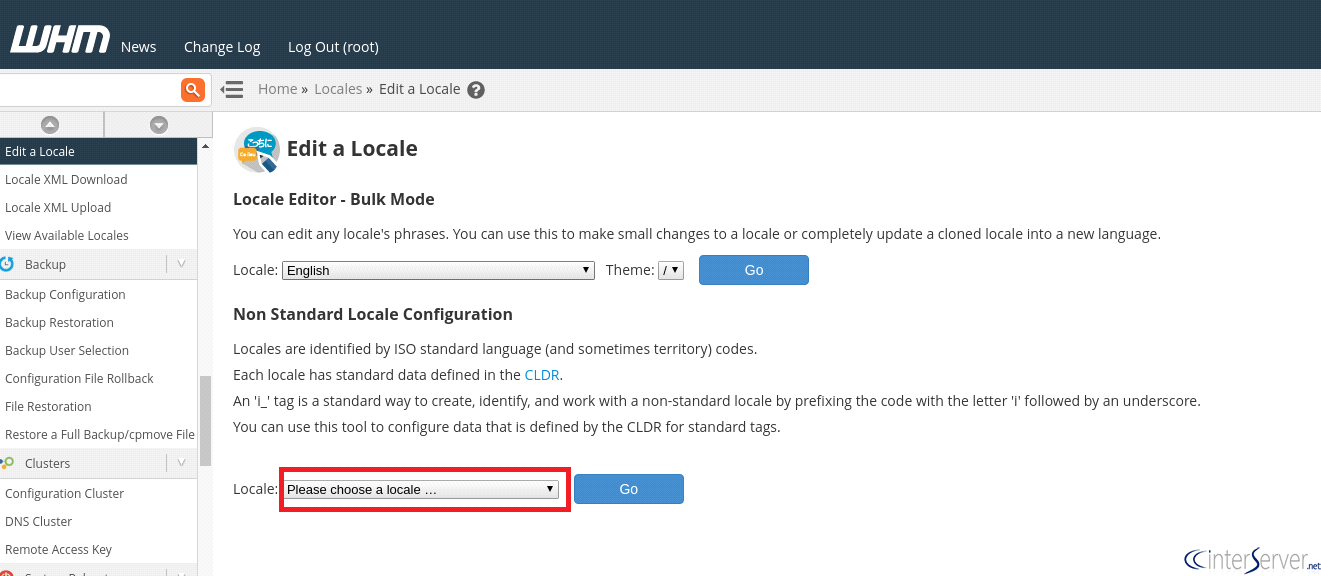Image resolution: width=1321 pixels, height=576 pixels.
Task: Click the sidebar scrollbar up arrow
Action: click(x=205, y=146)
